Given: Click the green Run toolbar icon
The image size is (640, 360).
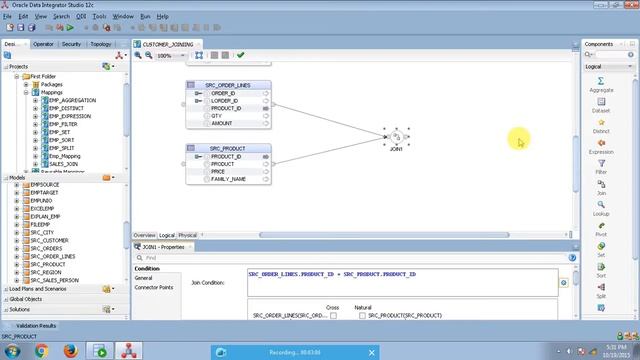Looking at the screenshot, I should 70,27.
